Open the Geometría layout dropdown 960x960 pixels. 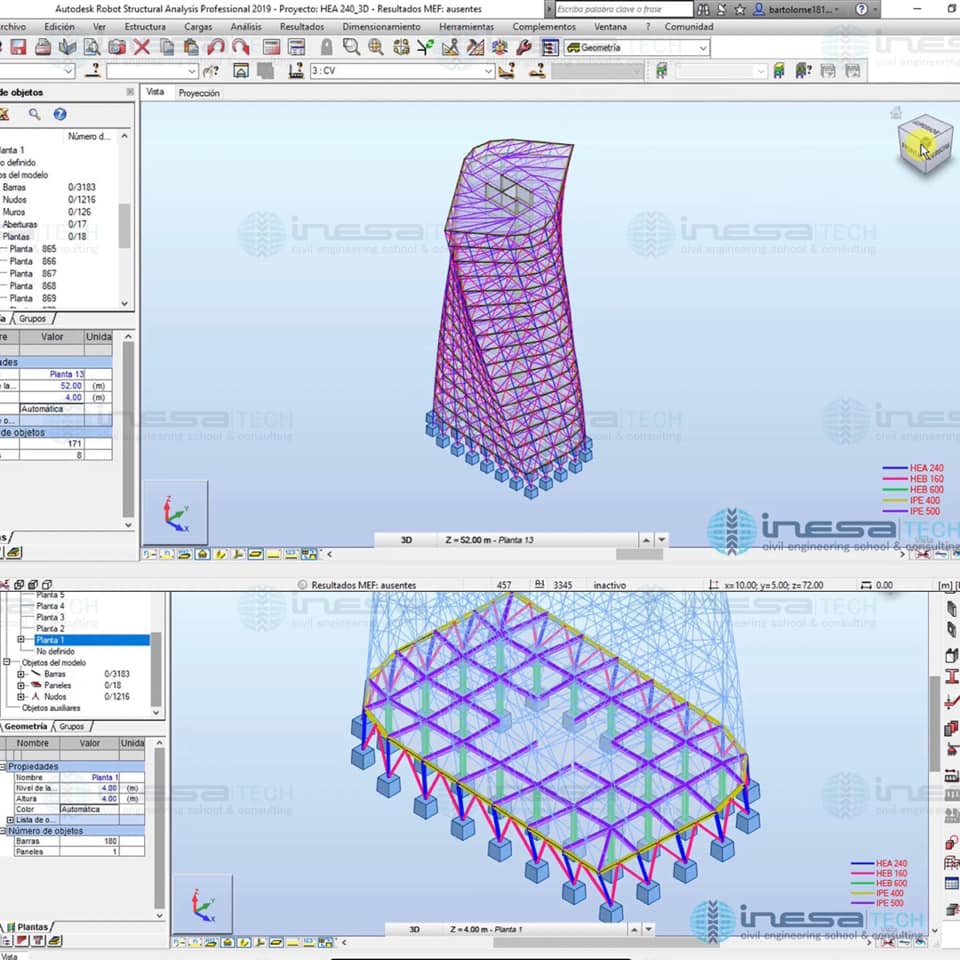pos(703,47)
